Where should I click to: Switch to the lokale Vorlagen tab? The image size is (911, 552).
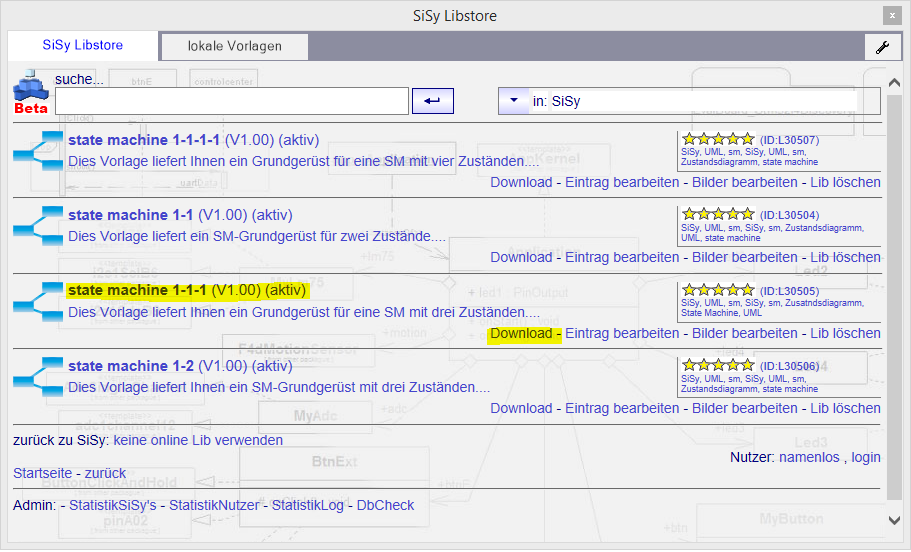point(235,46)
